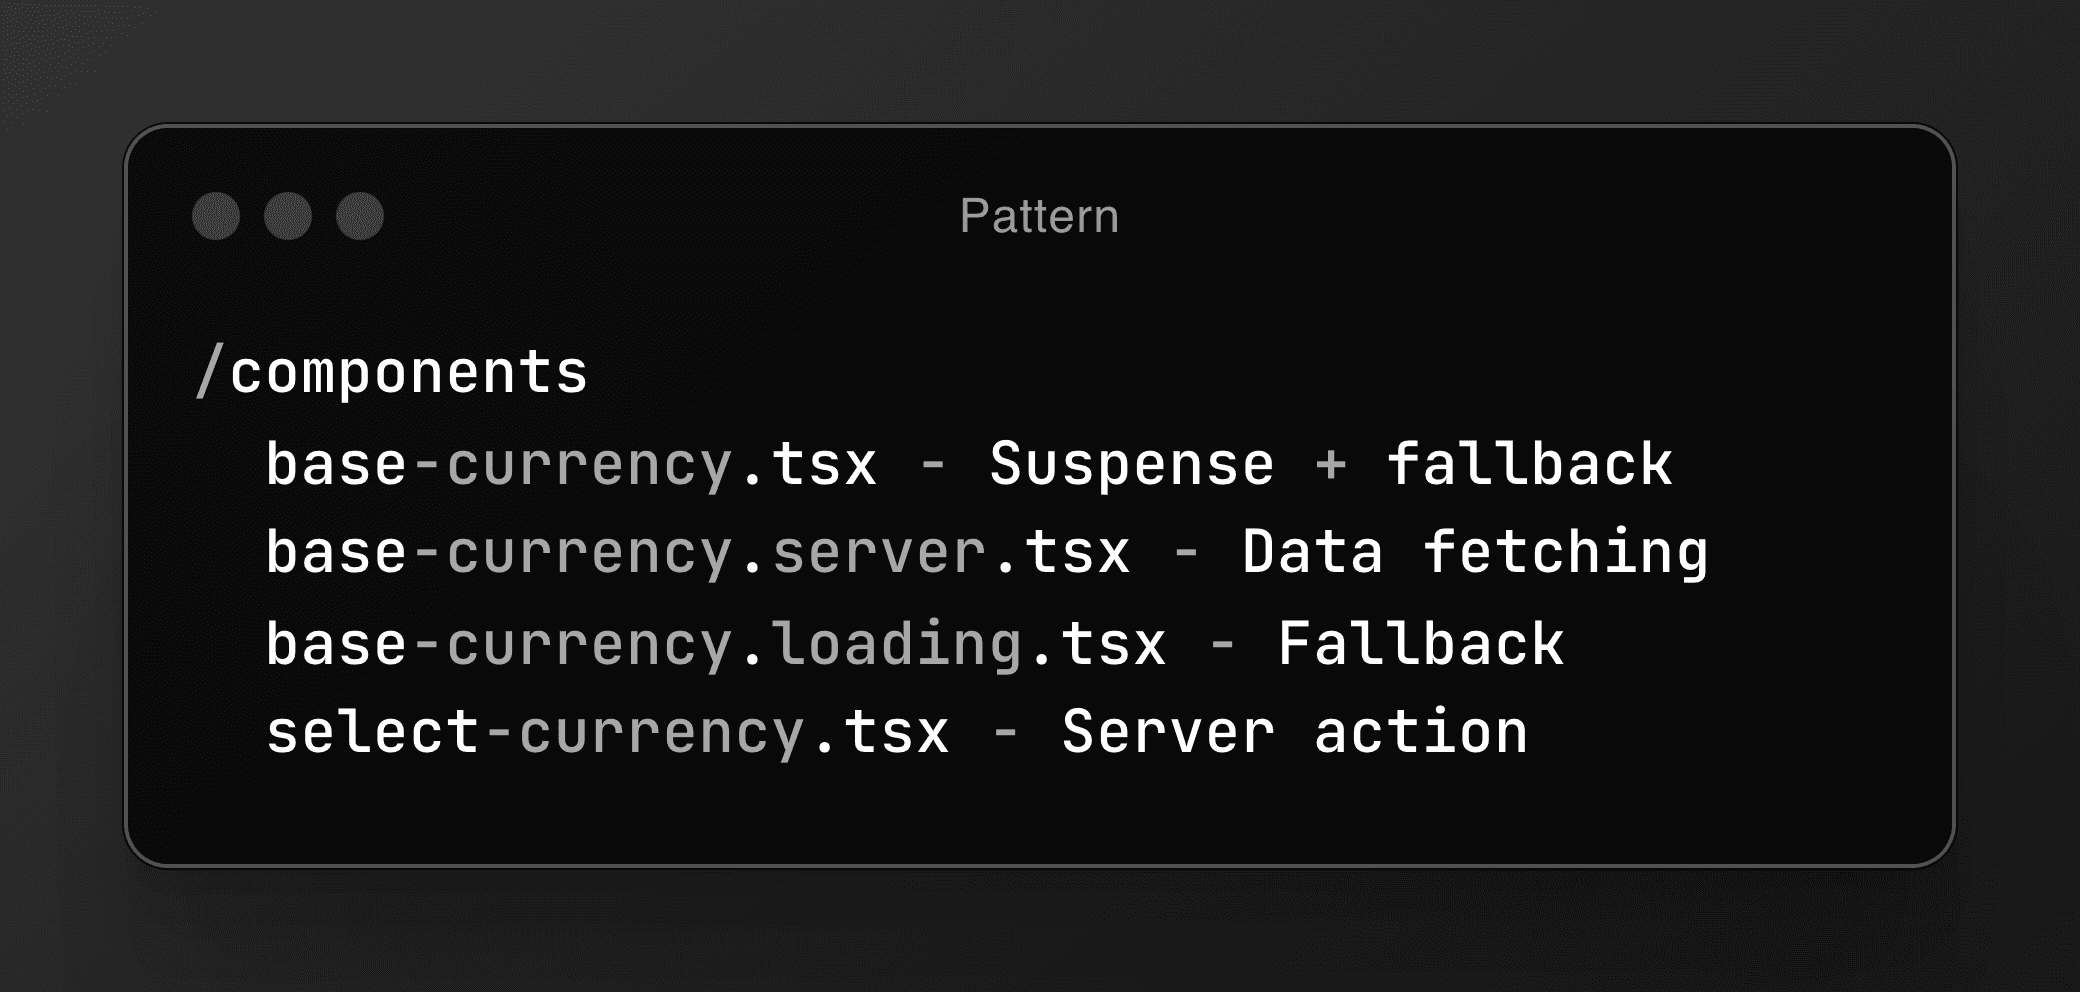Click the dash before "Server action"

click(x=1006, y=732)
